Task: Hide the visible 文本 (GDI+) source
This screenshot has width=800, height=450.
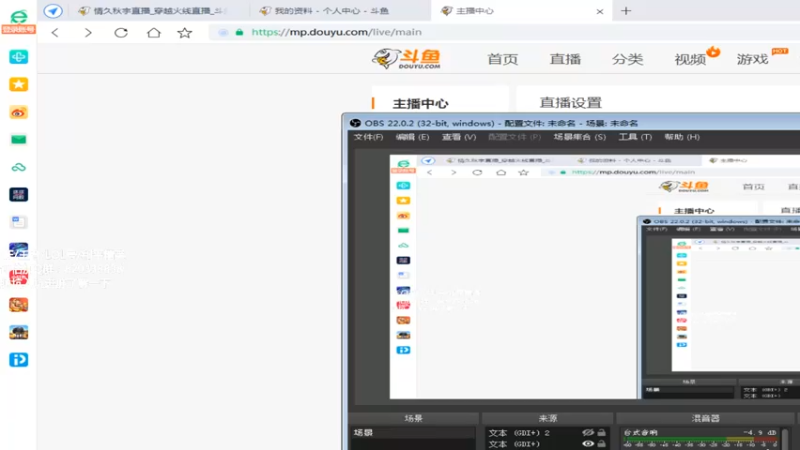Action: (x=588, y=444)
